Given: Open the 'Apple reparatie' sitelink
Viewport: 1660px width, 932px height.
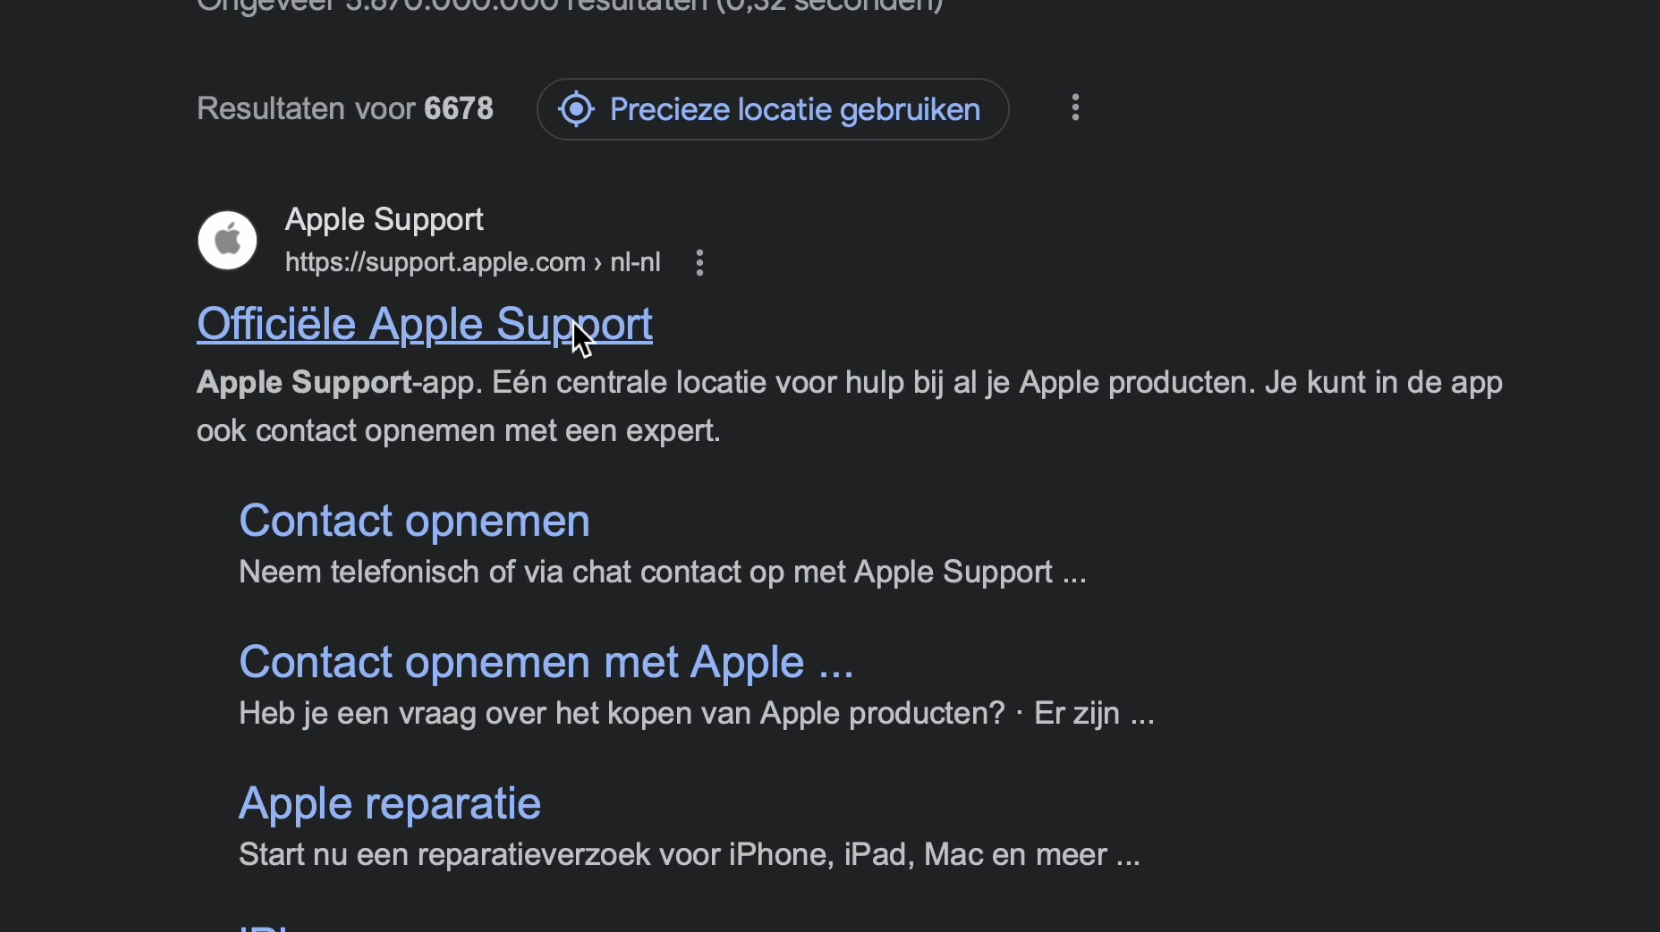Looking at the screenshot, I should 390,803.
